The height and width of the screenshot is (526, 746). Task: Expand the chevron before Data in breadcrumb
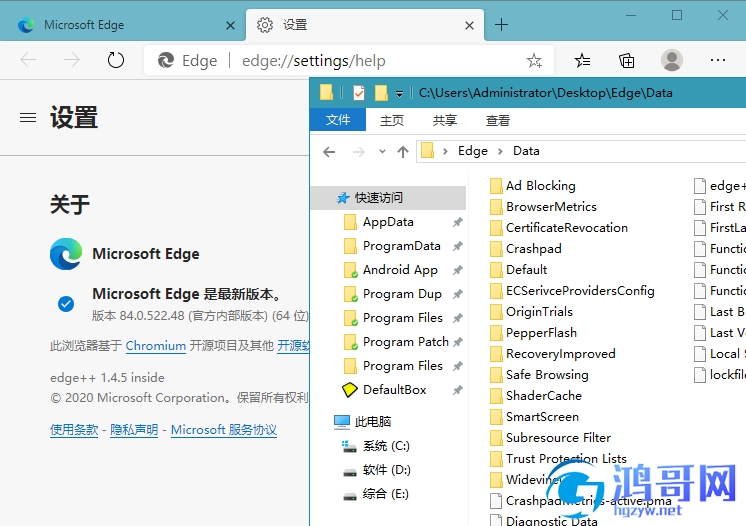[501, 151]
